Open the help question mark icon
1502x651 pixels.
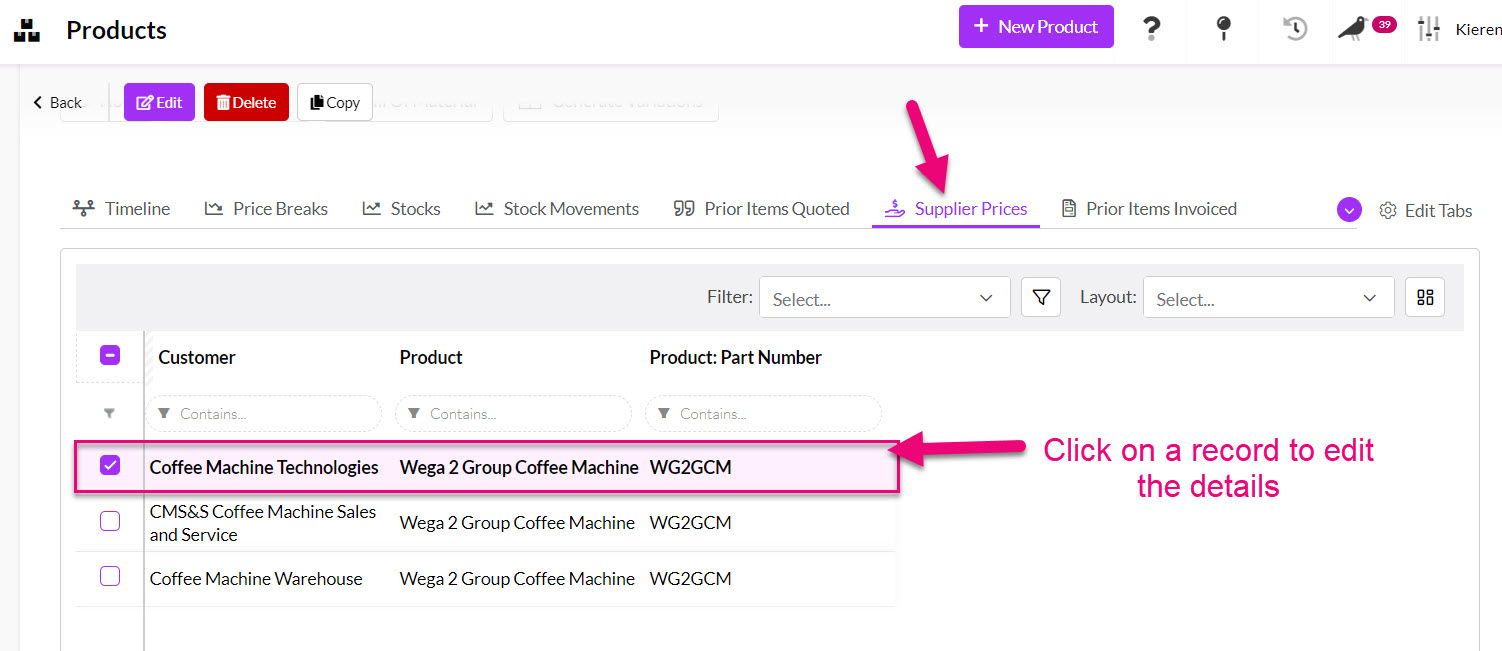click(x=1152, y=29)
